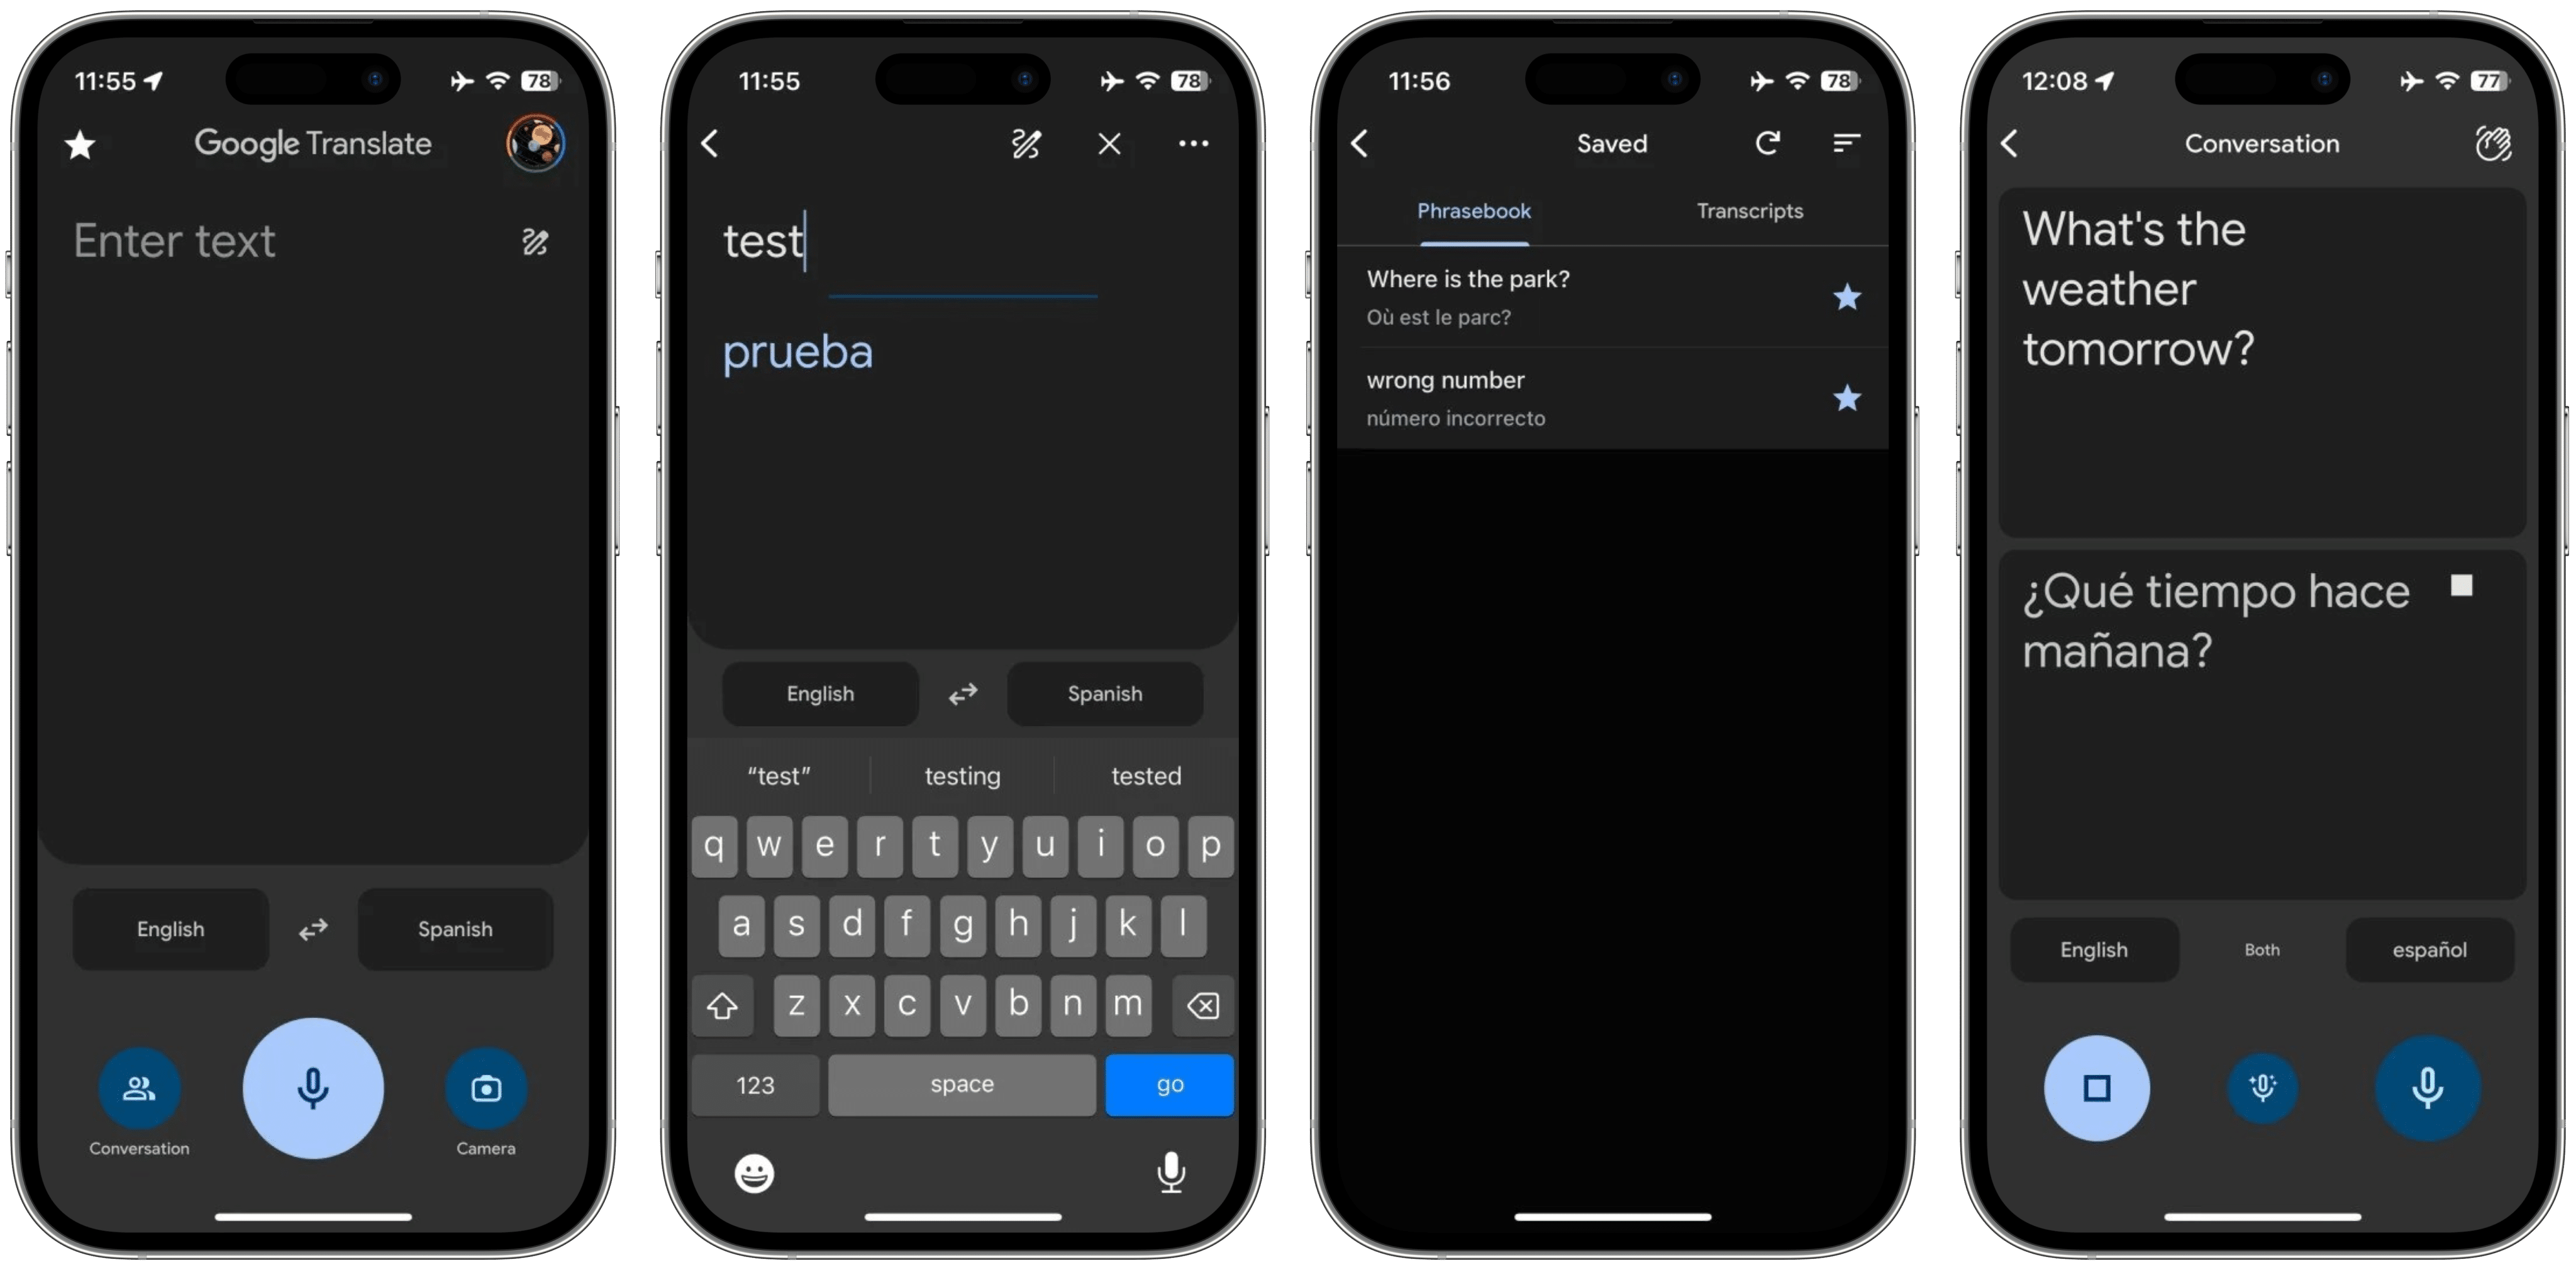Tap swap languages arrow button
Viewport: 2576px width, 1270px height.
coord(316,928)
